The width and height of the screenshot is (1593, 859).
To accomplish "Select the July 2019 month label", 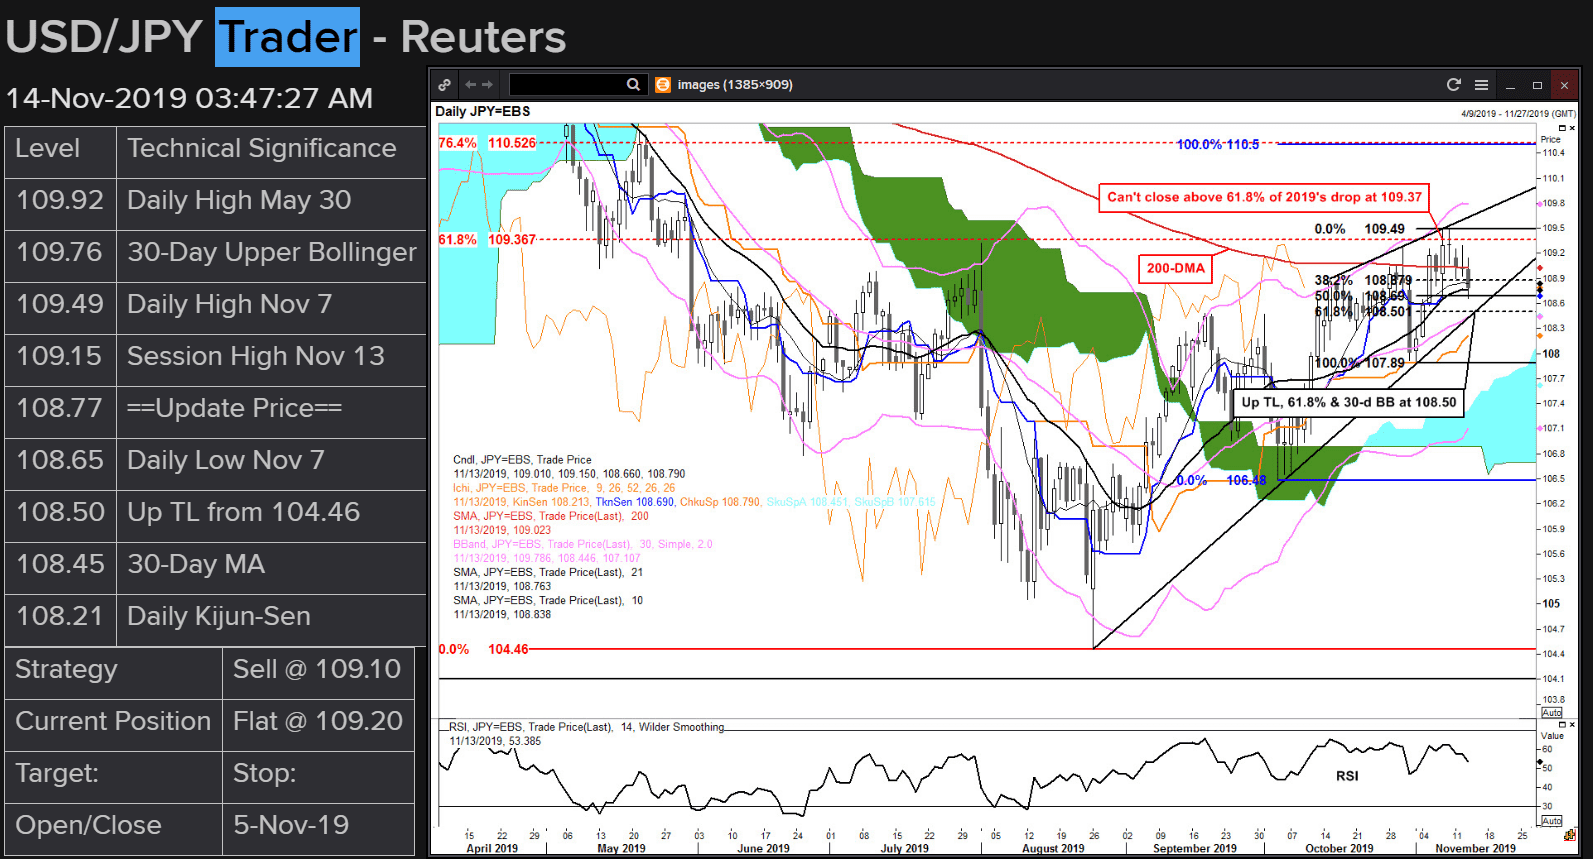I will click(904, 848).
